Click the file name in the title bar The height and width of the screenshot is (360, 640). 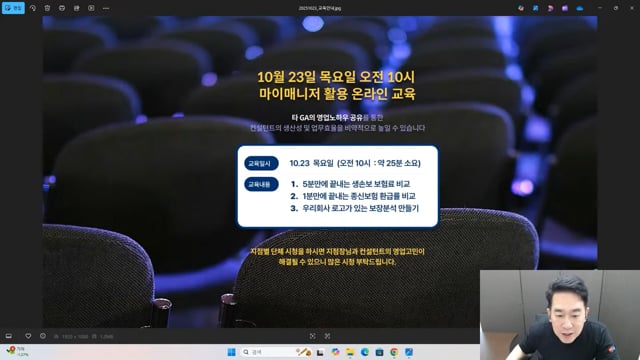[x=320, y=8]
